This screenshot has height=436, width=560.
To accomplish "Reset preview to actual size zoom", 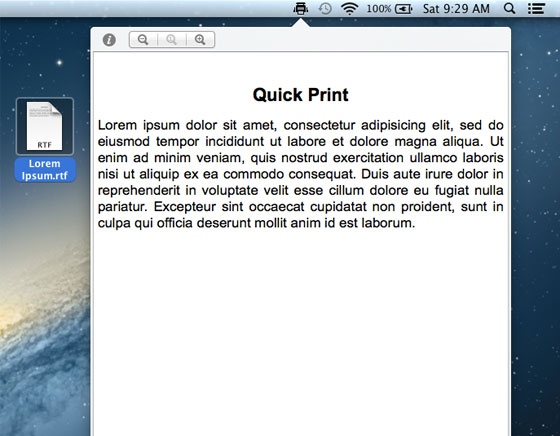I will coord(172,40).
